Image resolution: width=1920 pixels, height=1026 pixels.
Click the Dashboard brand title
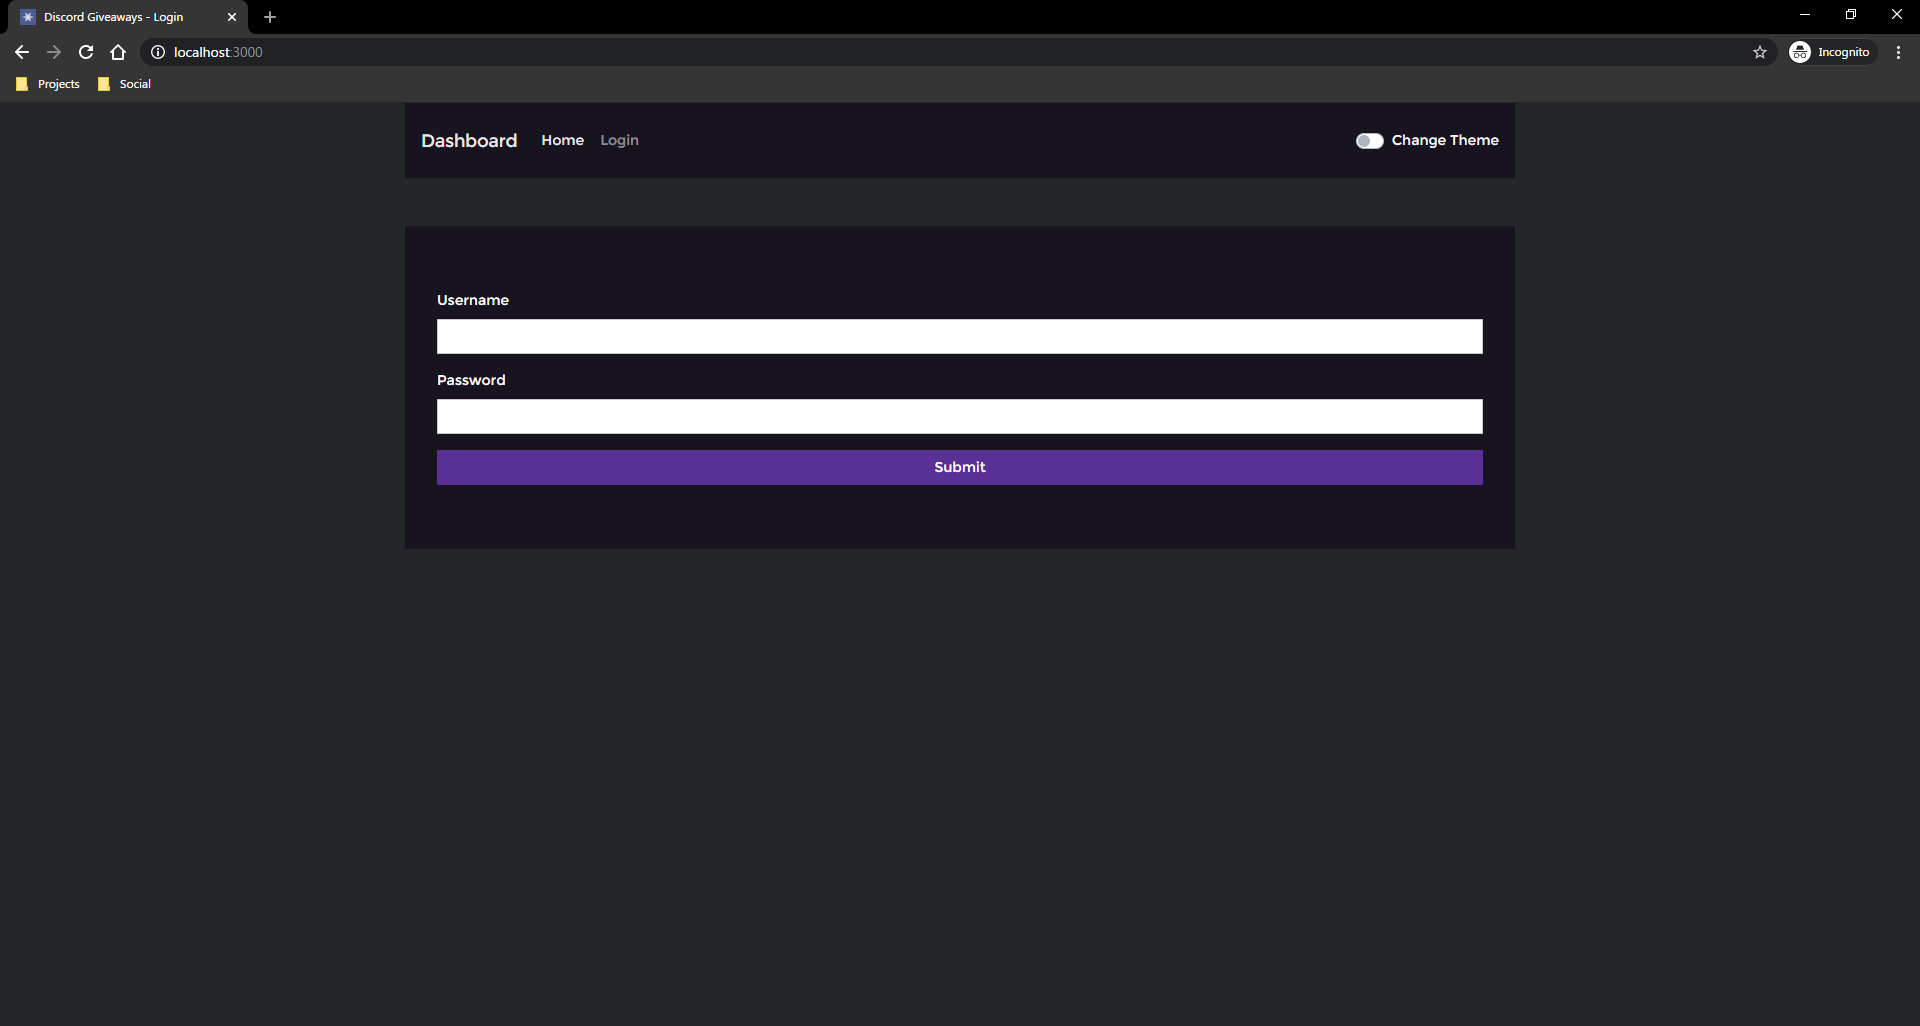[x=469, y=141]
